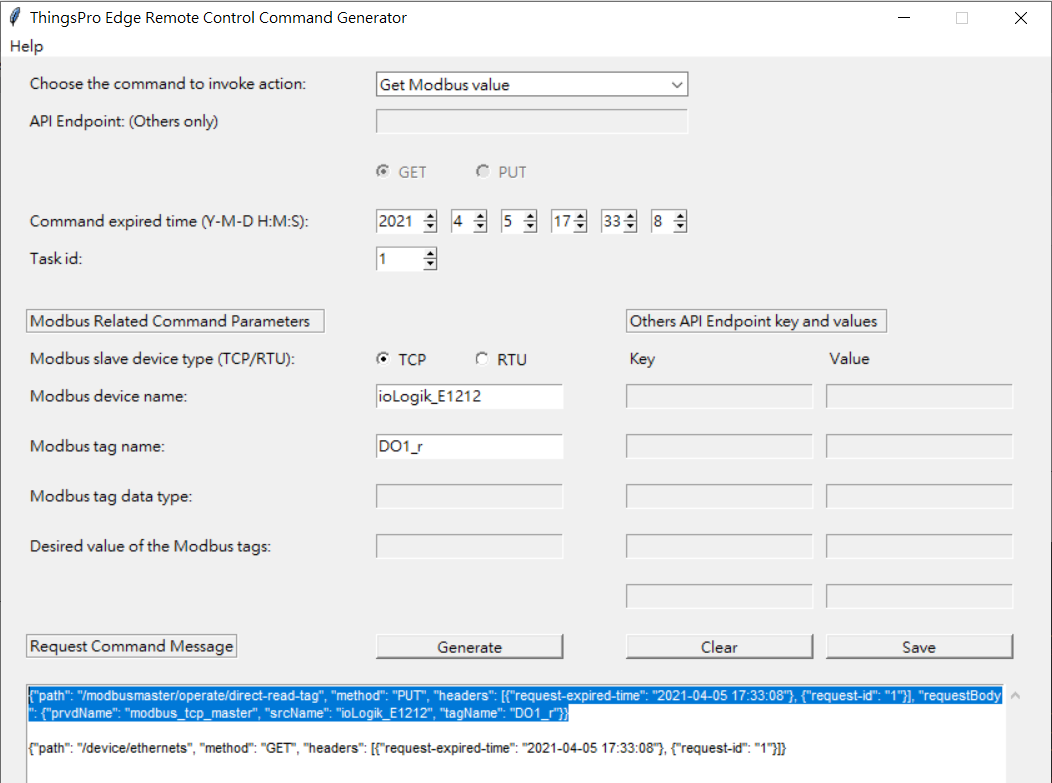This screenshot has width=1052, height=783.
Task: Save the request command message
Action: [919, 646]
